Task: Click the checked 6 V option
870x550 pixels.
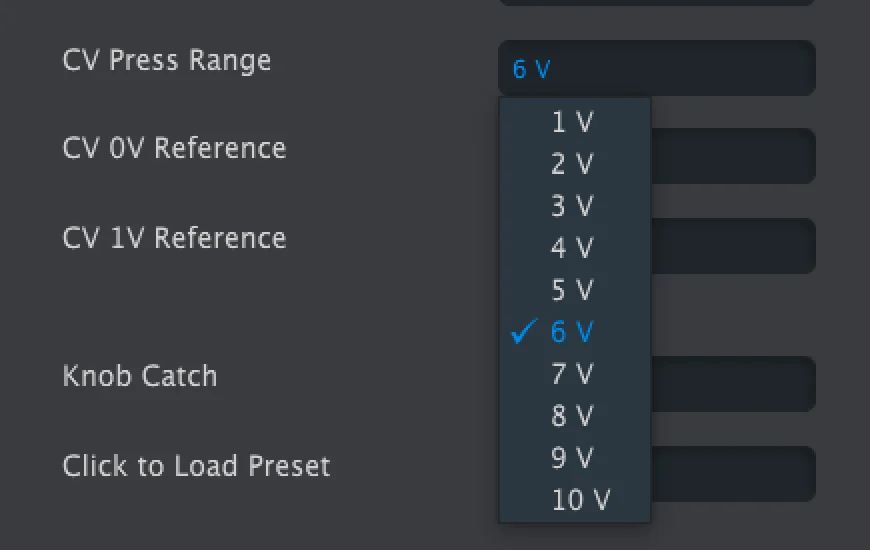Action: [573, 332]
